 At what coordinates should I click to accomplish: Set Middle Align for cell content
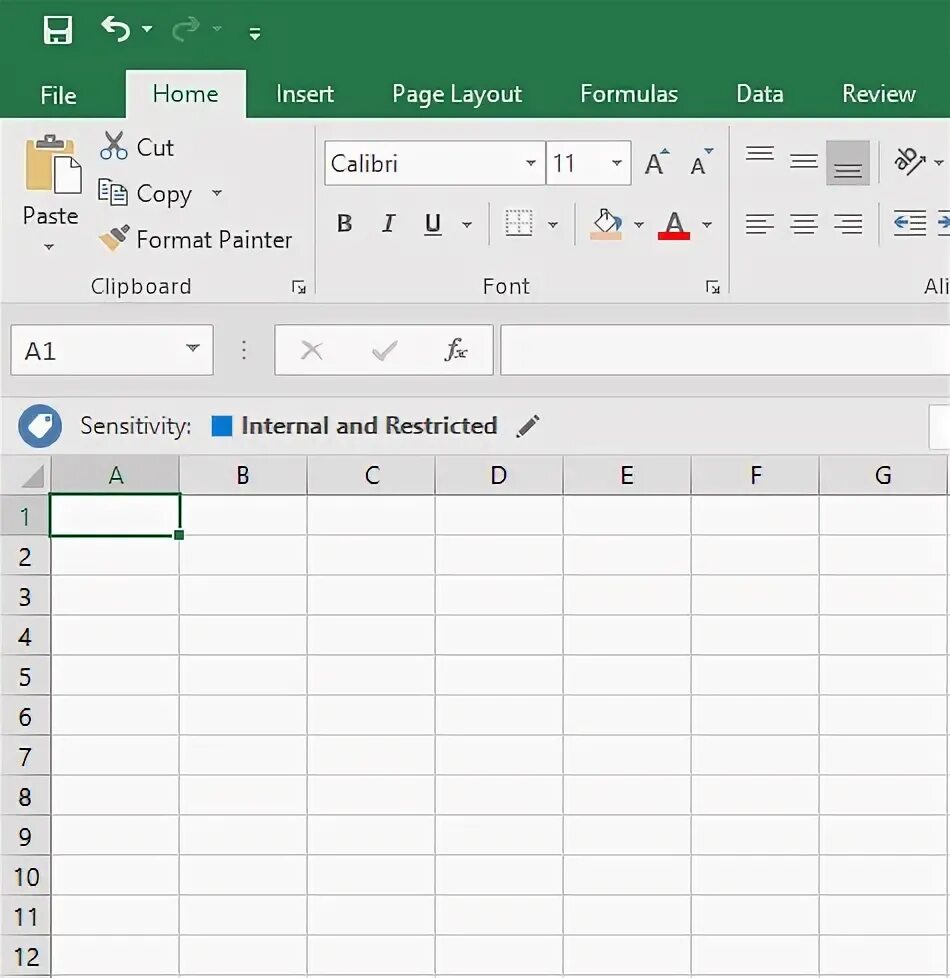(803, 162)
